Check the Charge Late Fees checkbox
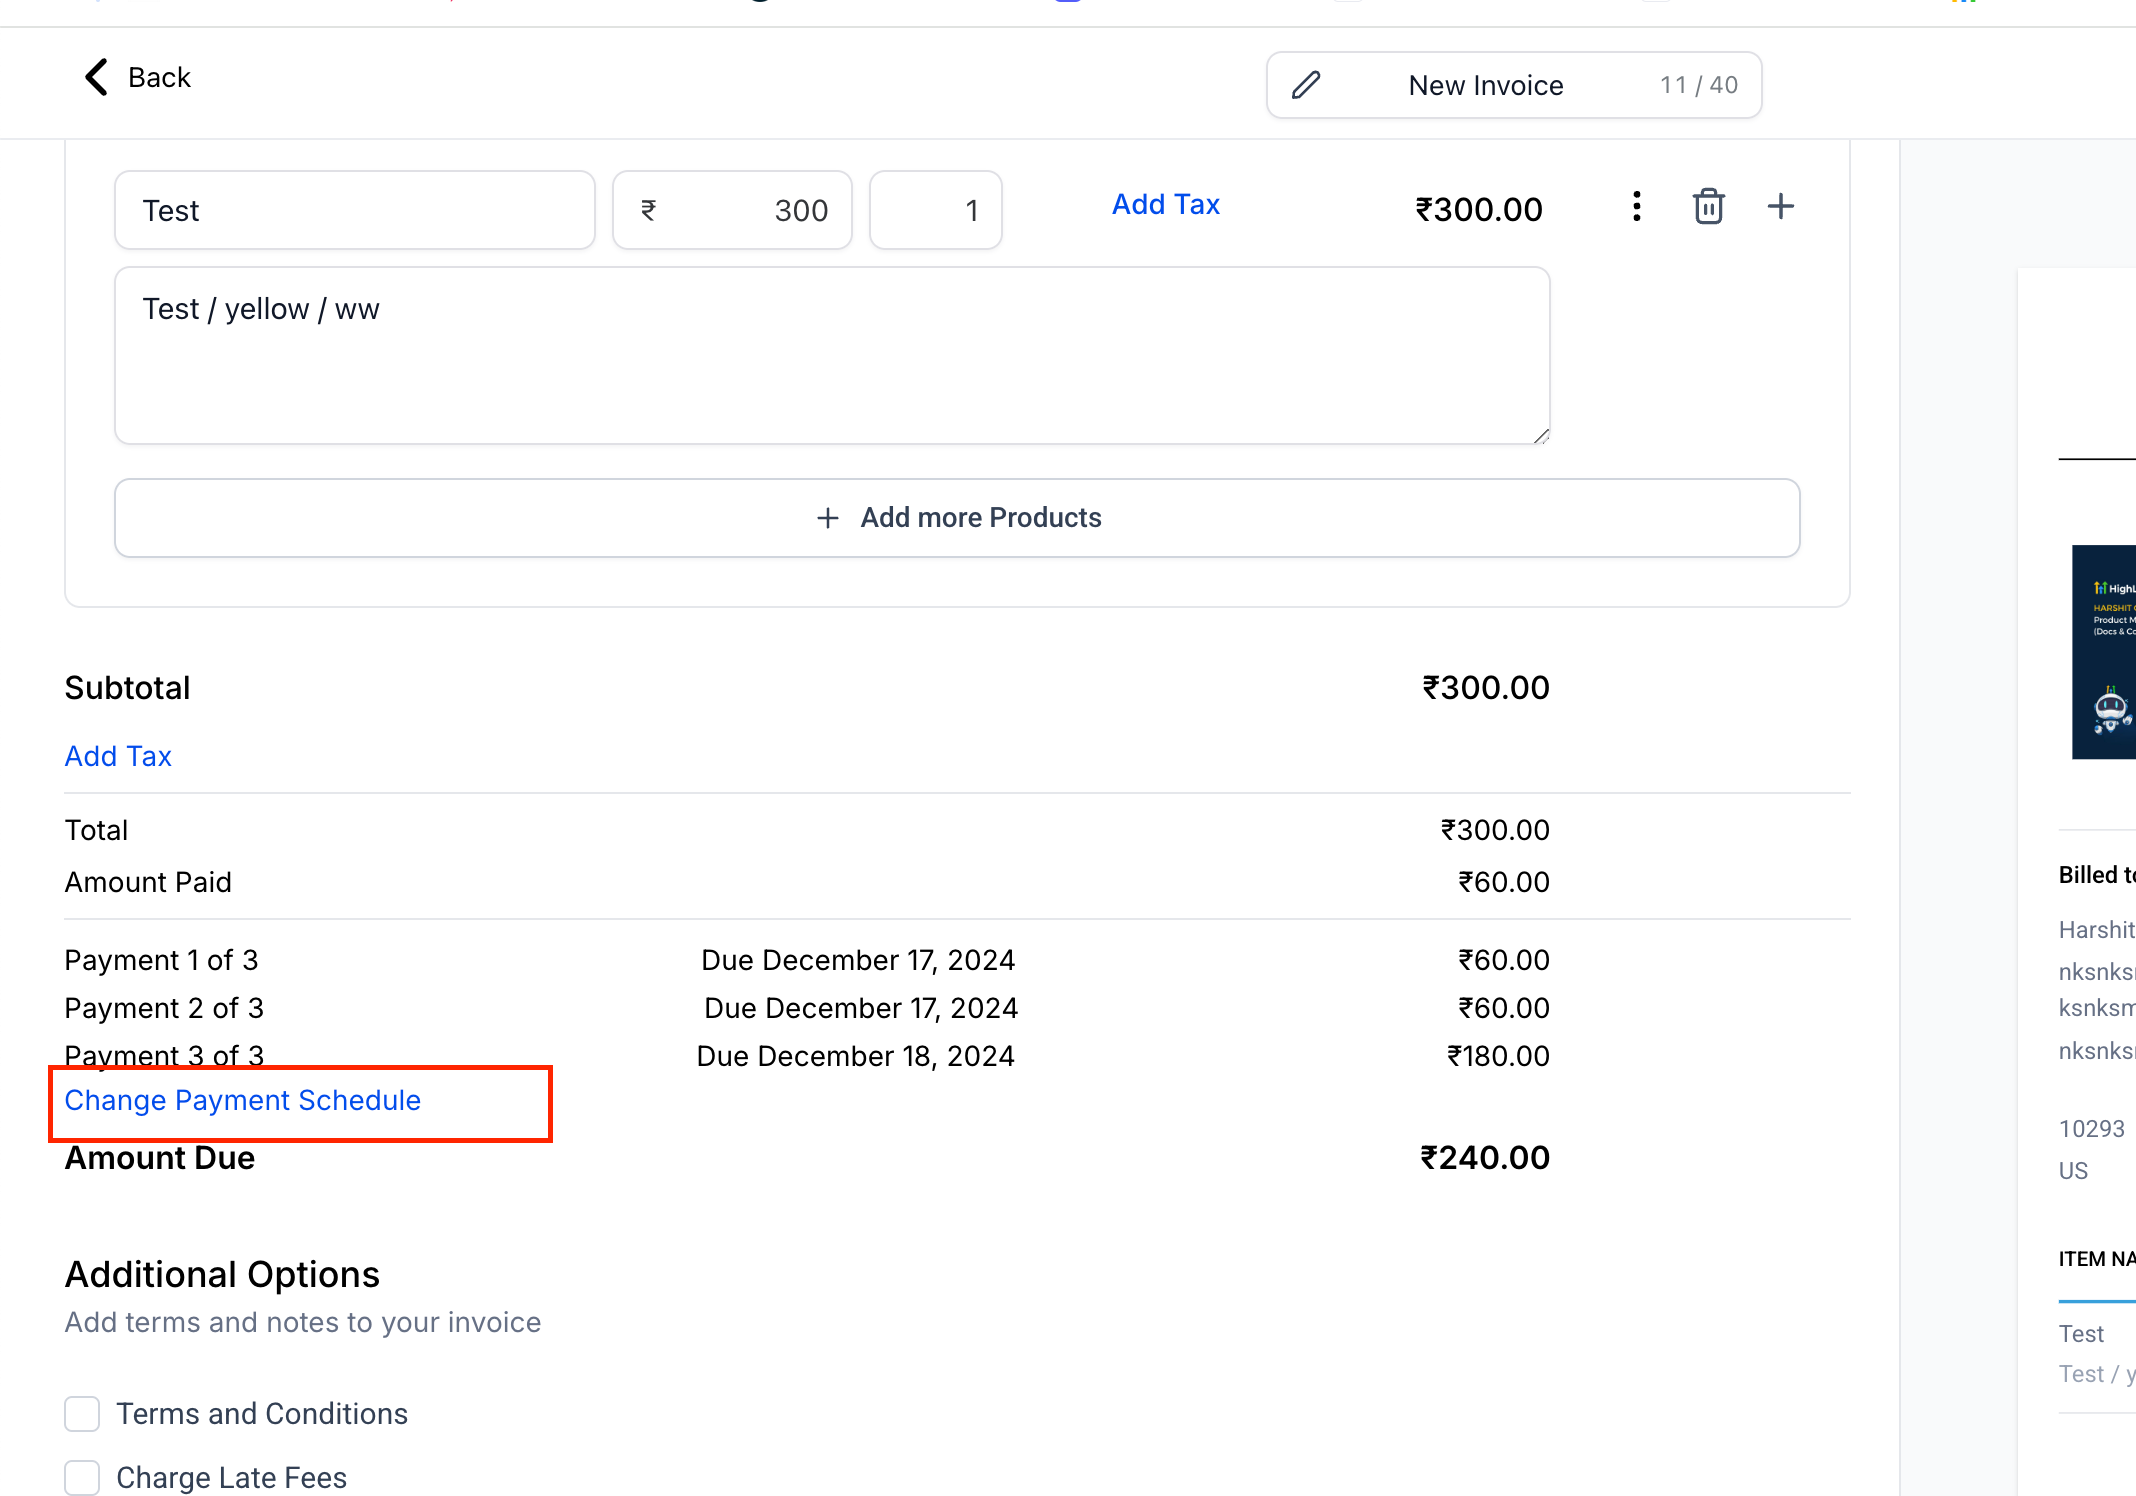Screen dimensions: 2136x1496 [82, 1477]
